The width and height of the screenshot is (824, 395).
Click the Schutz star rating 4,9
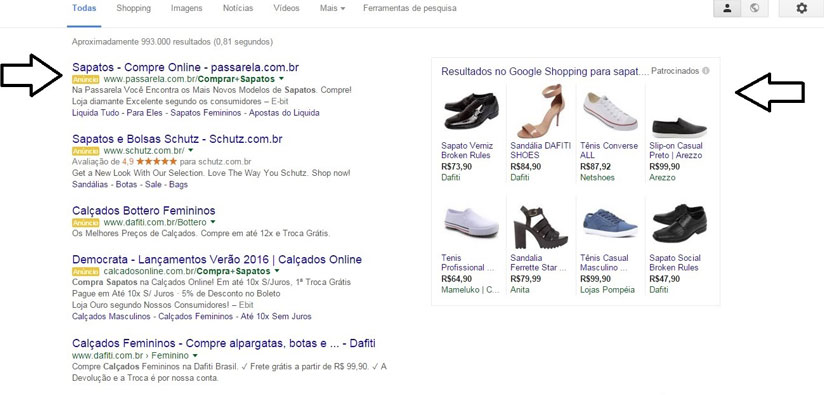point(149,162)
